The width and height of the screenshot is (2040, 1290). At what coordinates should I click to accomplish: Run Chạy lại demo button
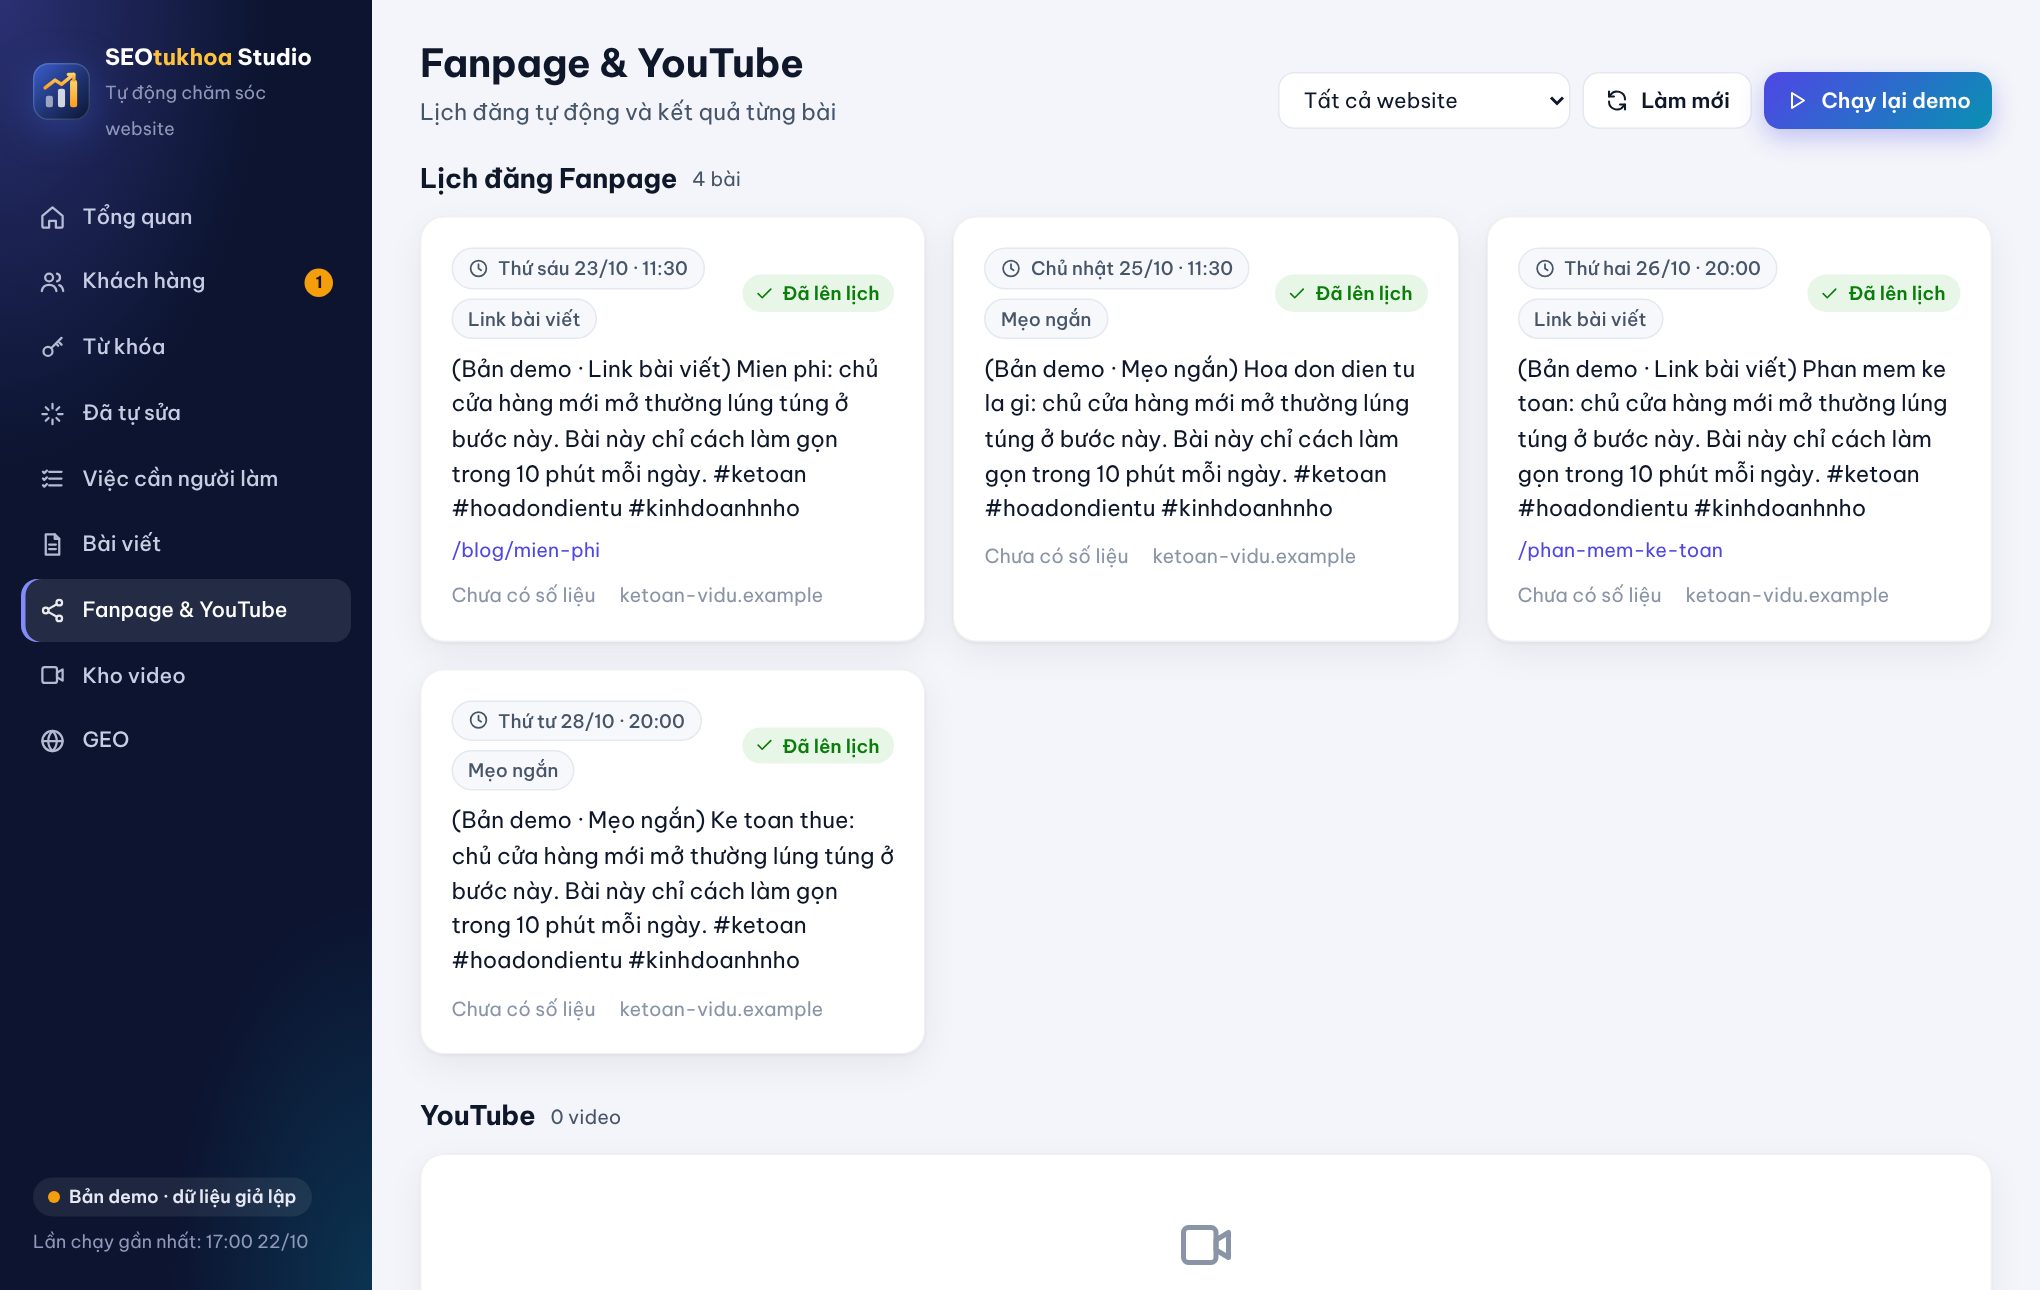pos(1877,100)
